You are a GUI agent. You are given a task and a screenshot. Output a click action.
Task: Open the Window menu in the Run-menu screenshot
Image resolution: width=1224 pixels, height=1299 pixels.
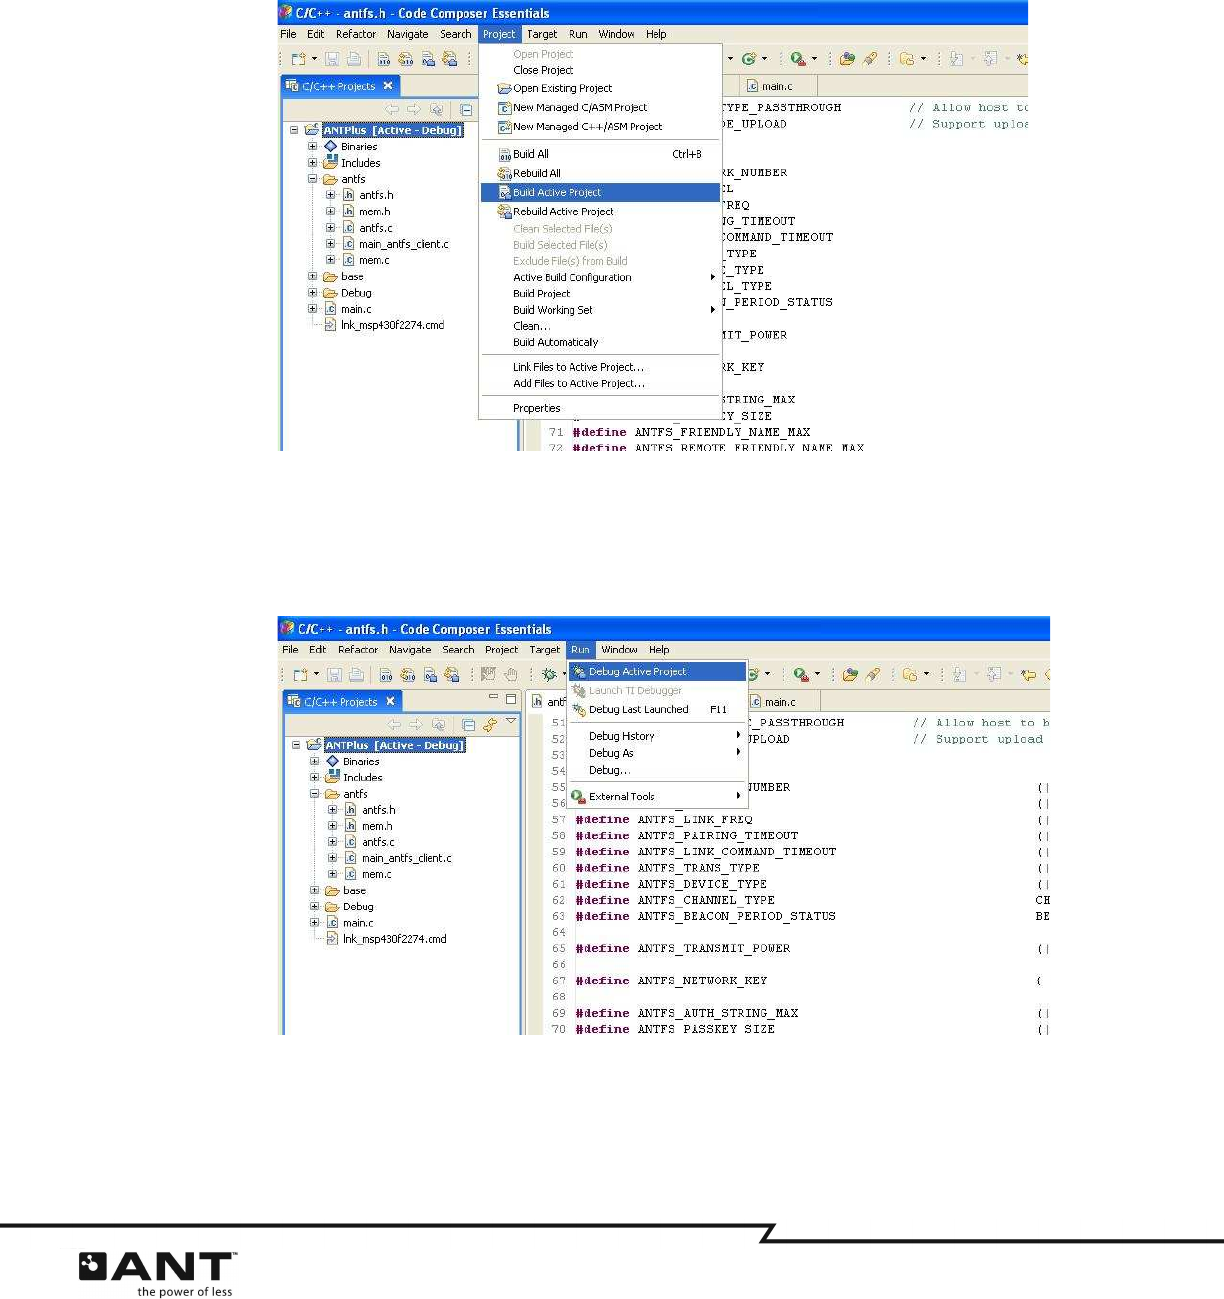(619, 649)
